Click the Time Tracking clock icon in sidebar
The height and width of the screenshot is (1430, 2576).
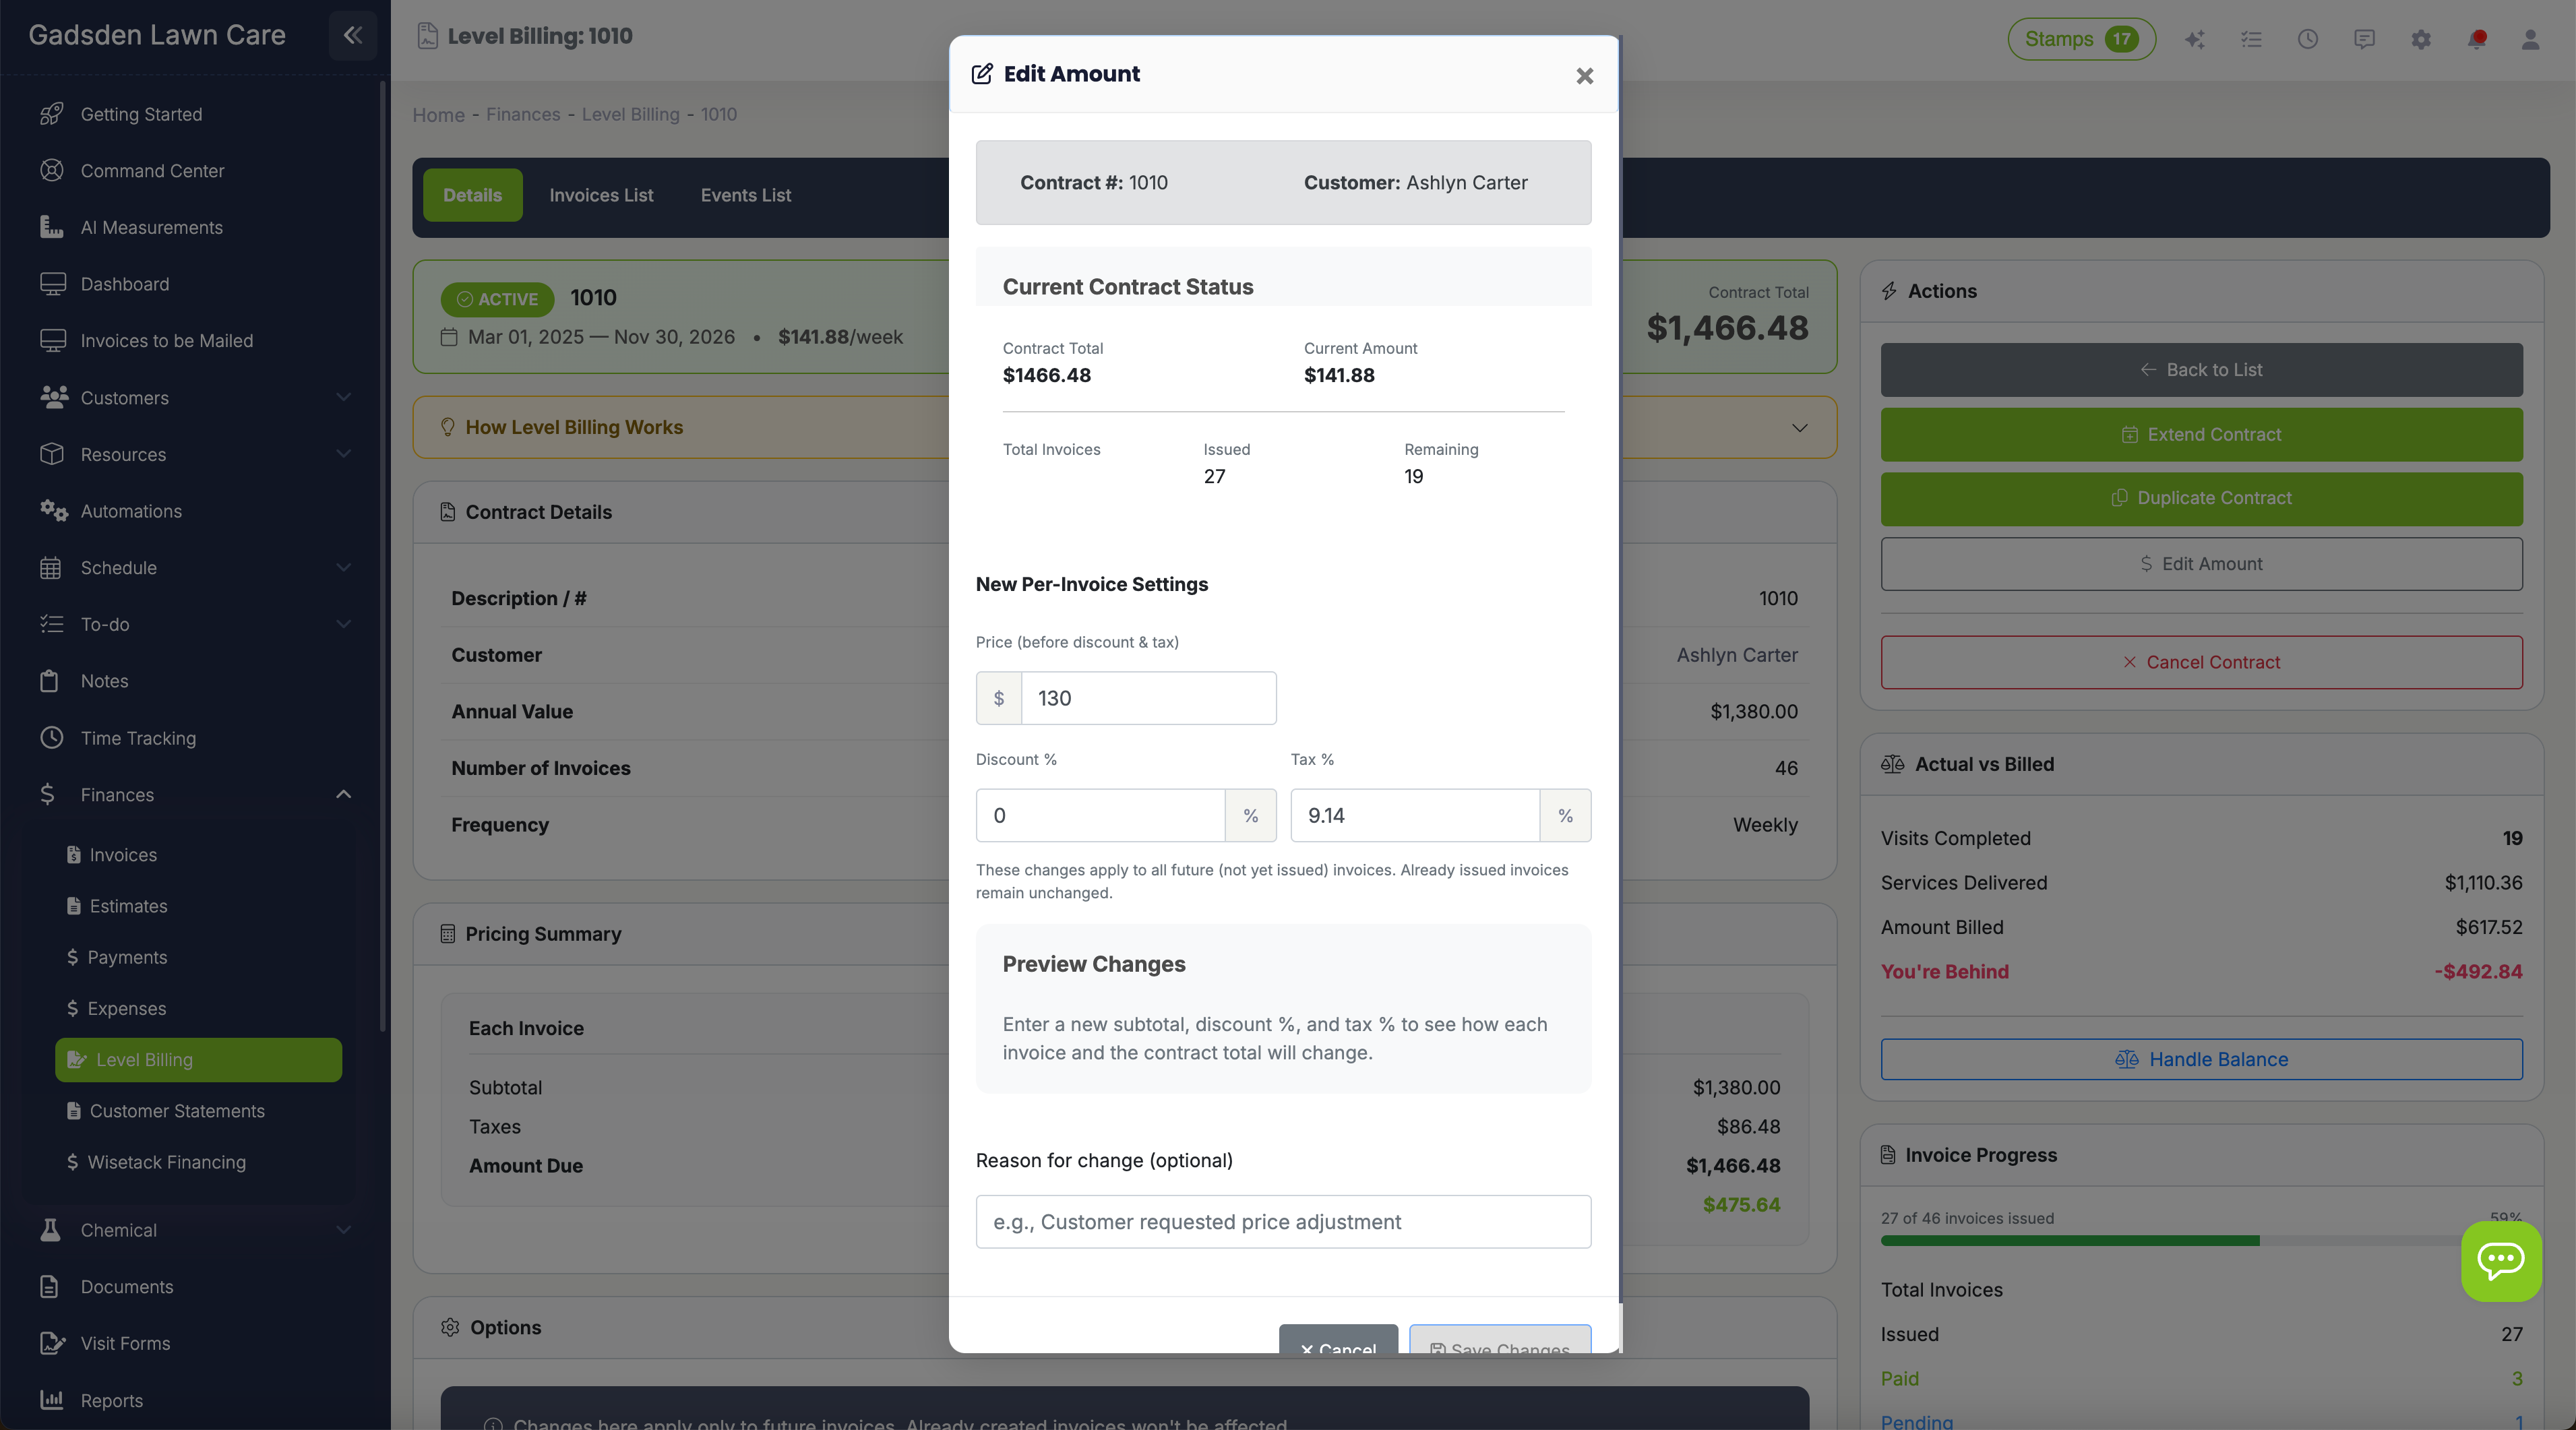click(x=52, y=738)
